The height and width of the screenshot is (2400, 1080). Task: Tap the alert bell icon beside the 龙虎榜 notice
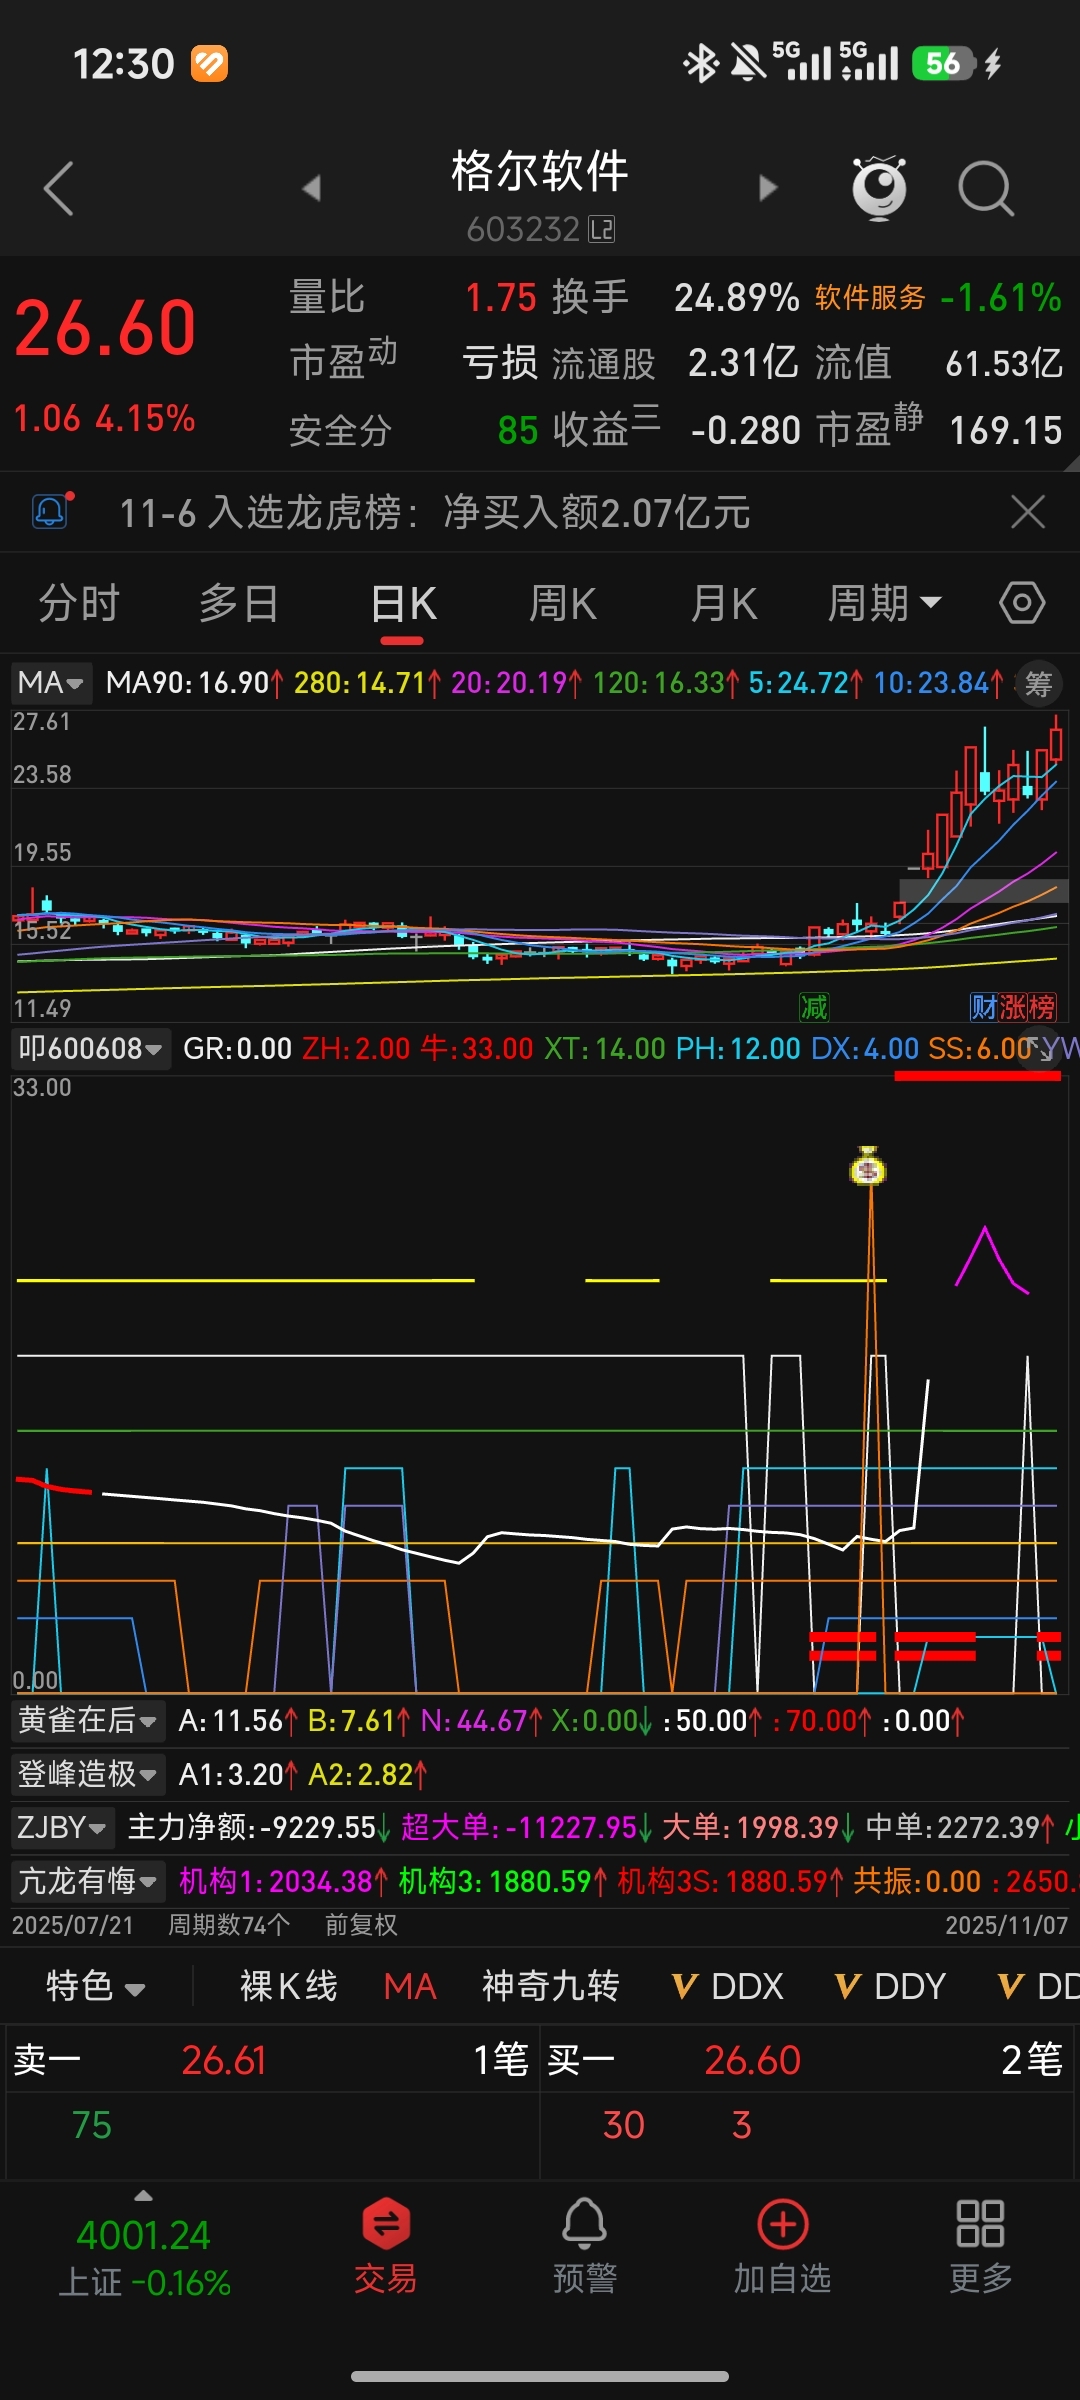[x=52, y=511]
